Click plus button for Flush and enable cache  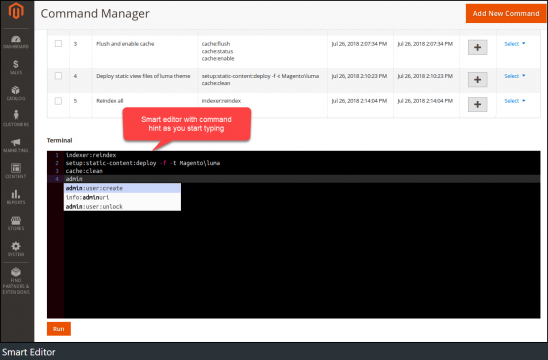pyautogui.click(x=477, y=48)
